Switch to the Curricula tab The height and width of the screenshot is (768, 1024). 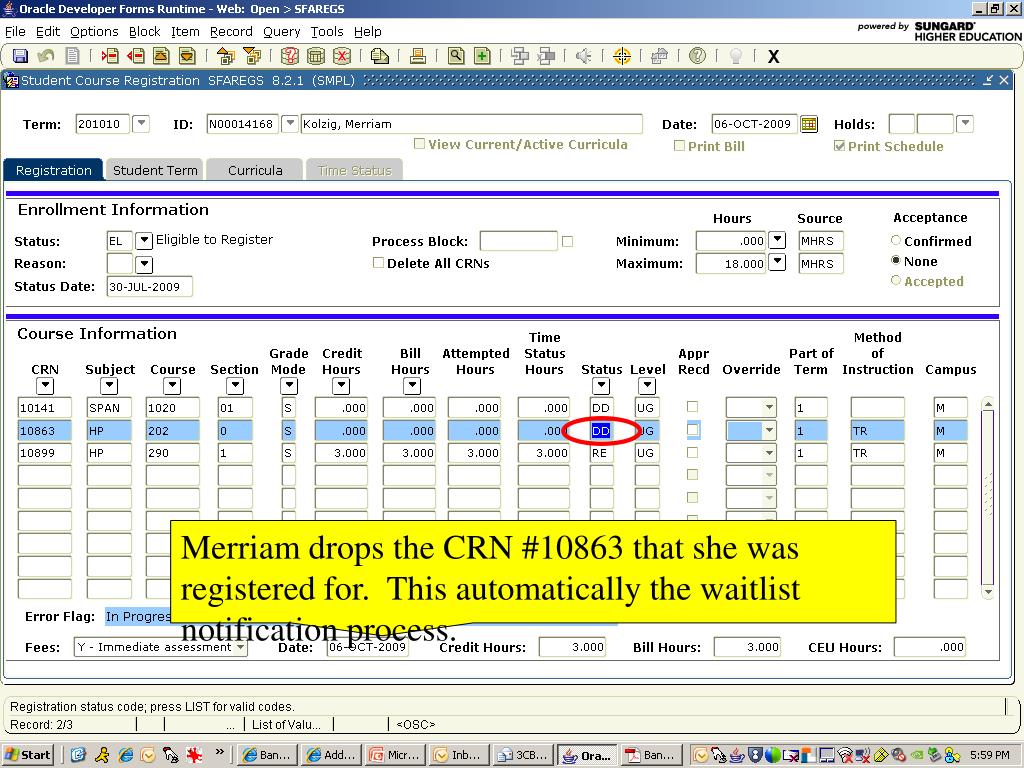[x=255, y=170]
